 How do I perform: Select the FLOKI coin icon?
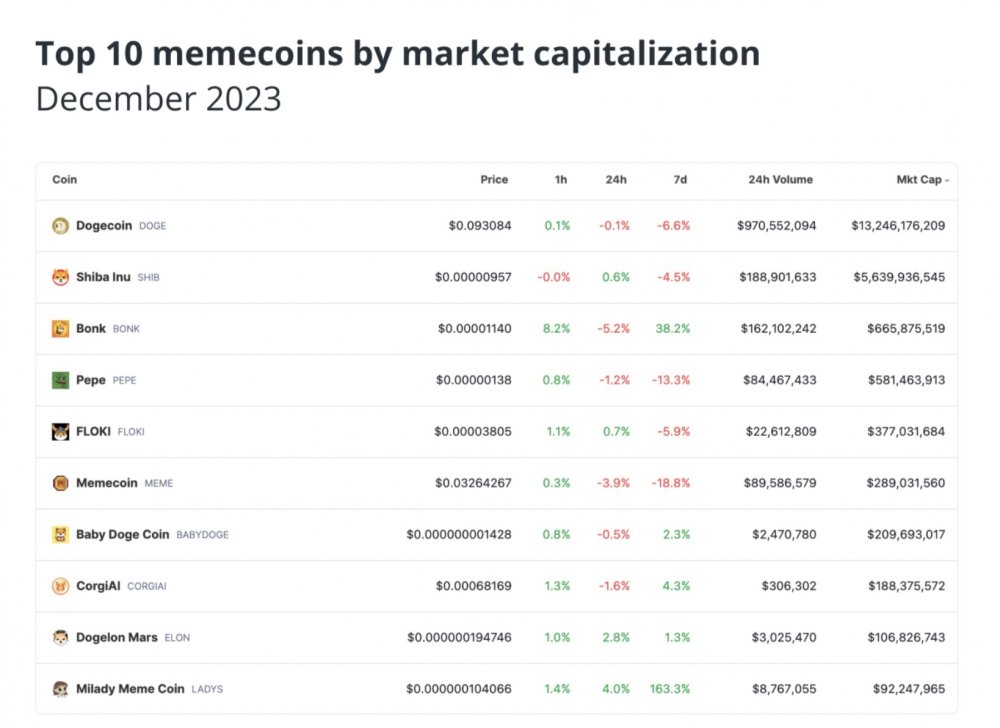pos(60,432)
